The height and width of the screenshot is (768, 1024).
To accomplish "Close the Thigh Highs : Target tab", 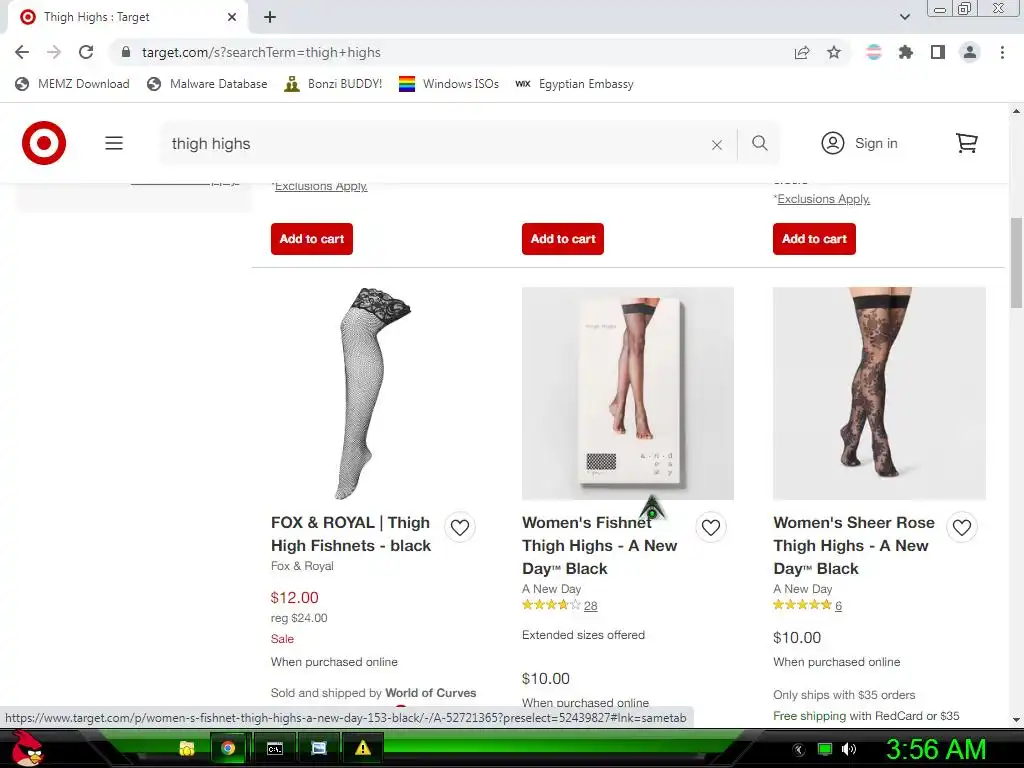I will tap(232, 17).
